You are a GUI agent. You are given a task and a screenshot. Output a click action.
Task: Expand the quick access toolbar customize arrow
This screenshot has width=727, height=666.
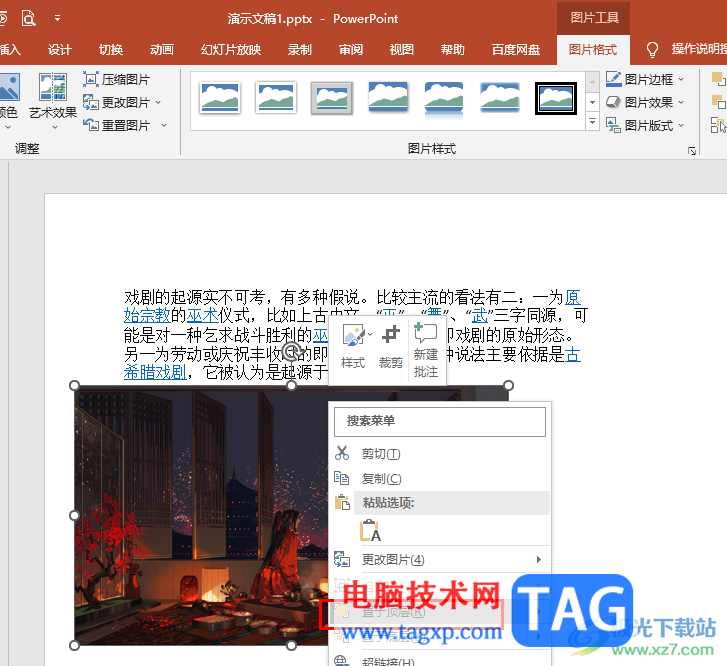(x=57, y=19)
